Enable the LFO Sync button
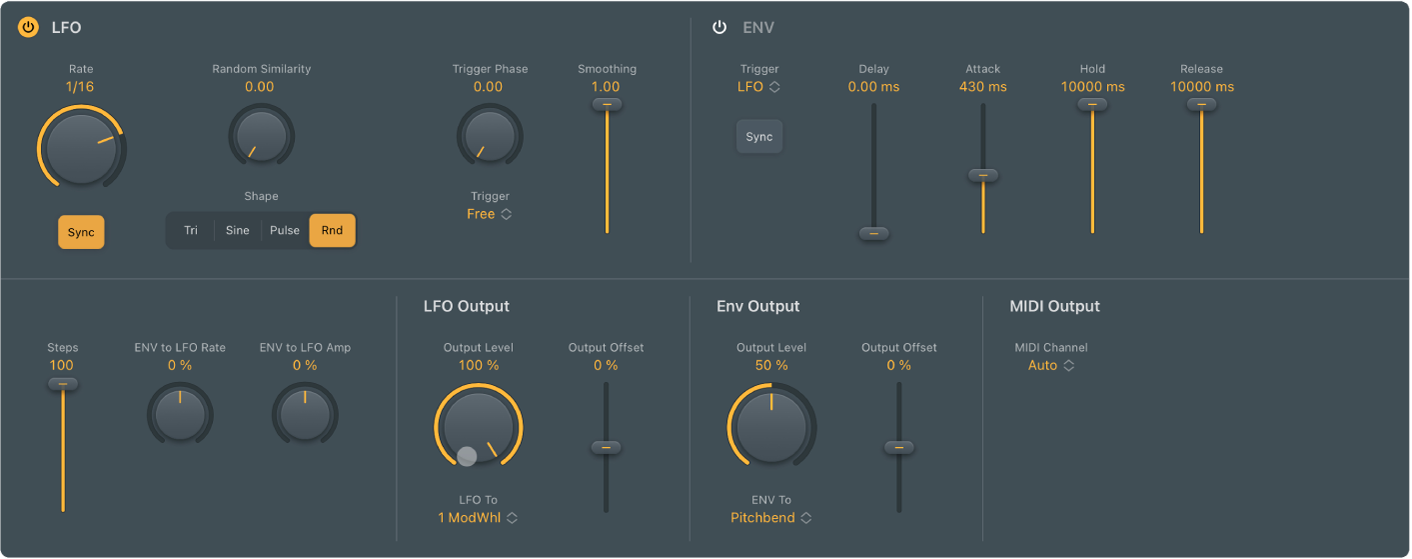This screenshot has height=559, width=1412. coord(81,232)
